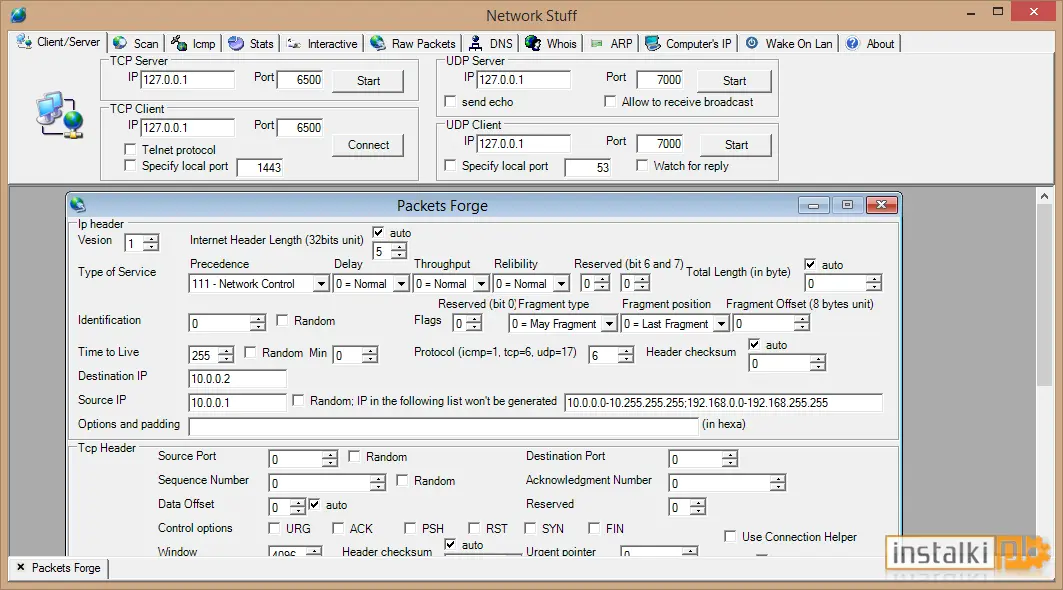Click the Source IP input field
This screenshot has width=1063, height=590.
pos(237,403)
